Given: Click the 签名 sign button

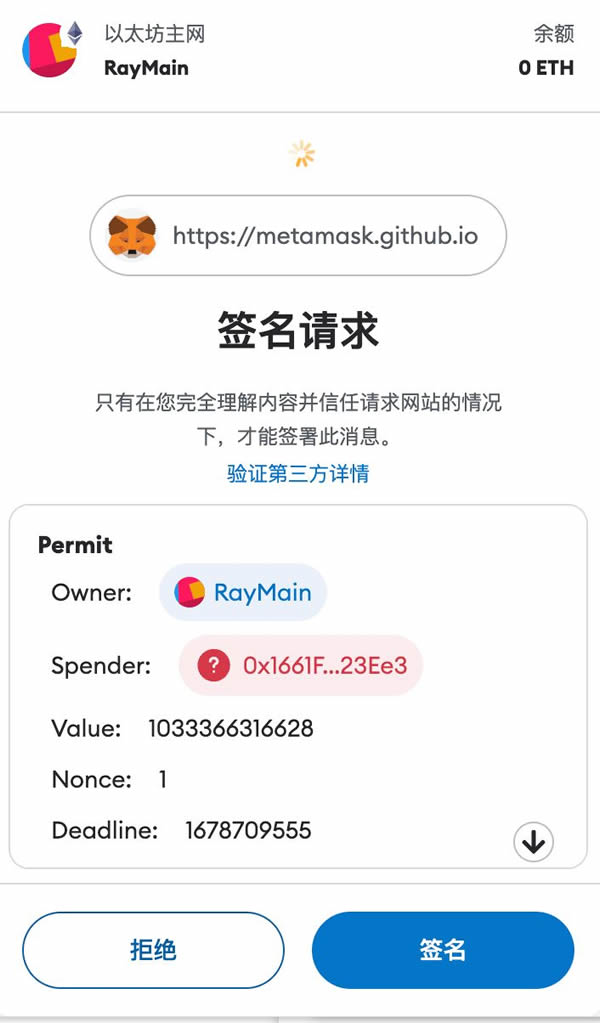Looking at the screenshot, I should pos(443,950).
